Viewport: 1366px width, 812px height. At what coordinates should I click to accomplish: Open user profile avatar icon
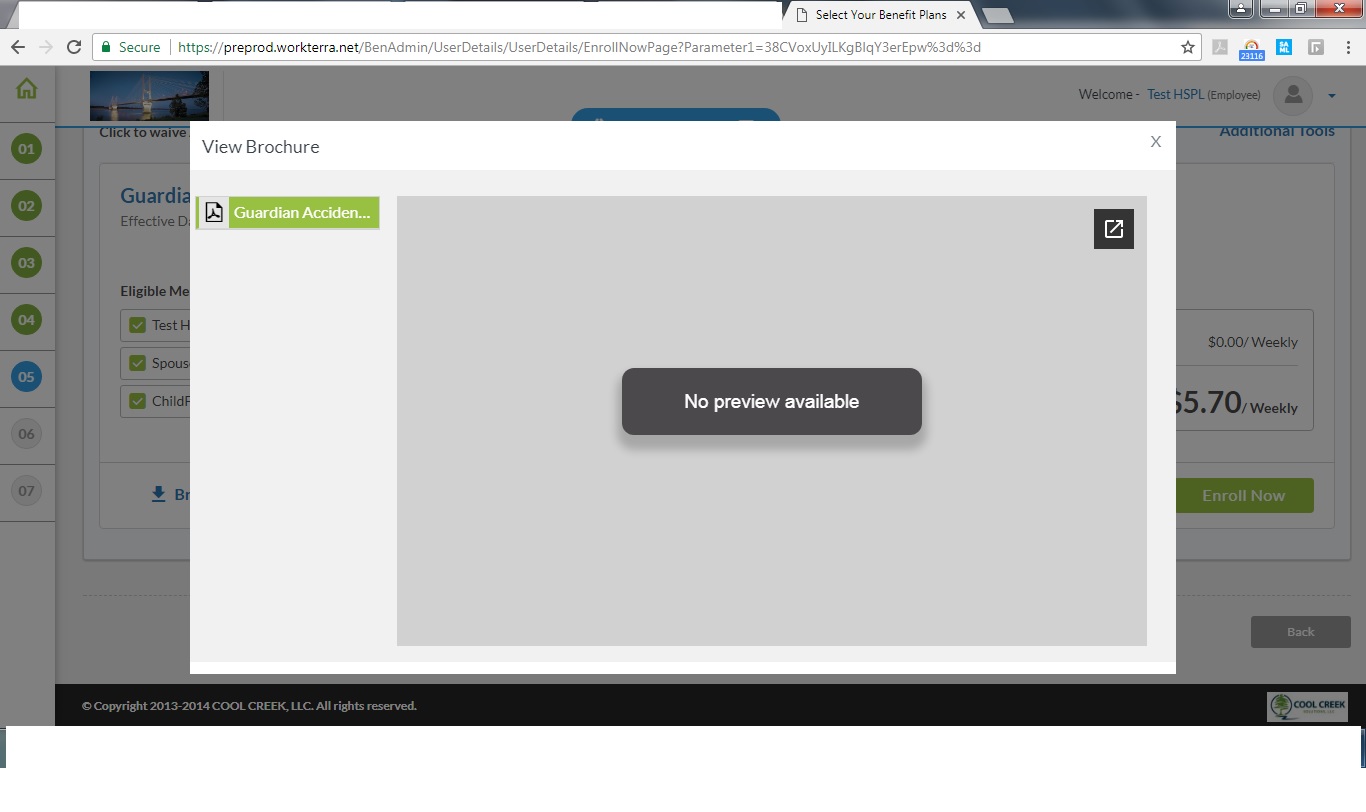(x=1293, y=95)
